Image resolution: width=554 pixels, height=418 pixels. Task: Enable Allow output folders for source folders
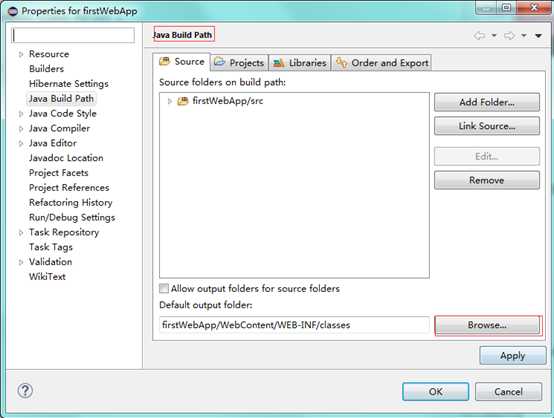[164, 288]
